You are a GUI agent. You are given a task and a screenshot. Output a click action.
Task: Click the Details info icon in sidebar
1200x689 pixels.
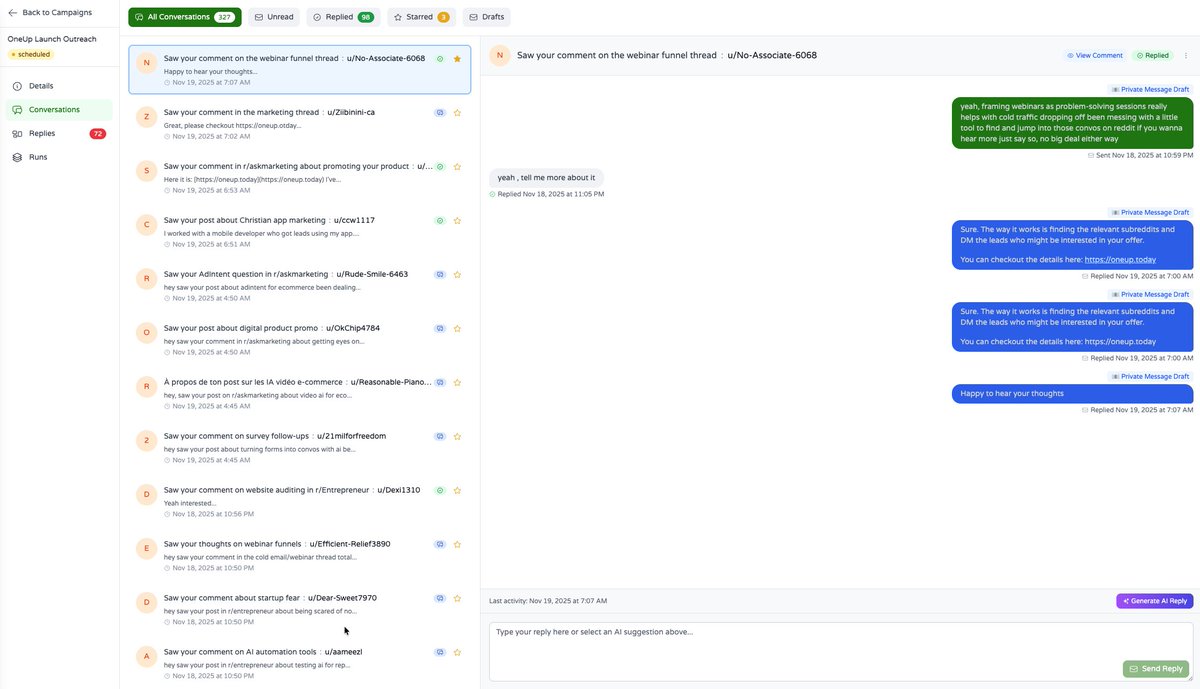pos(17,86)
